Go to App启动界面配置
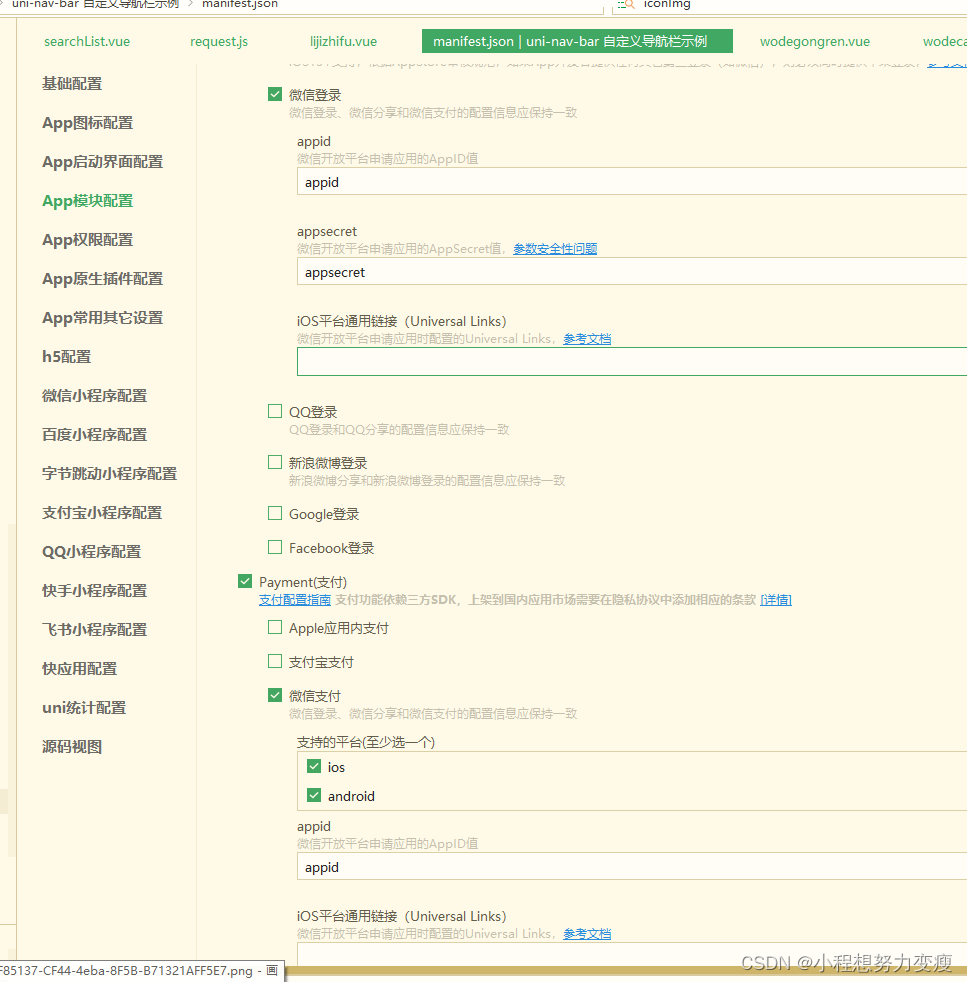The image size is (967, 982). [103, 162]
